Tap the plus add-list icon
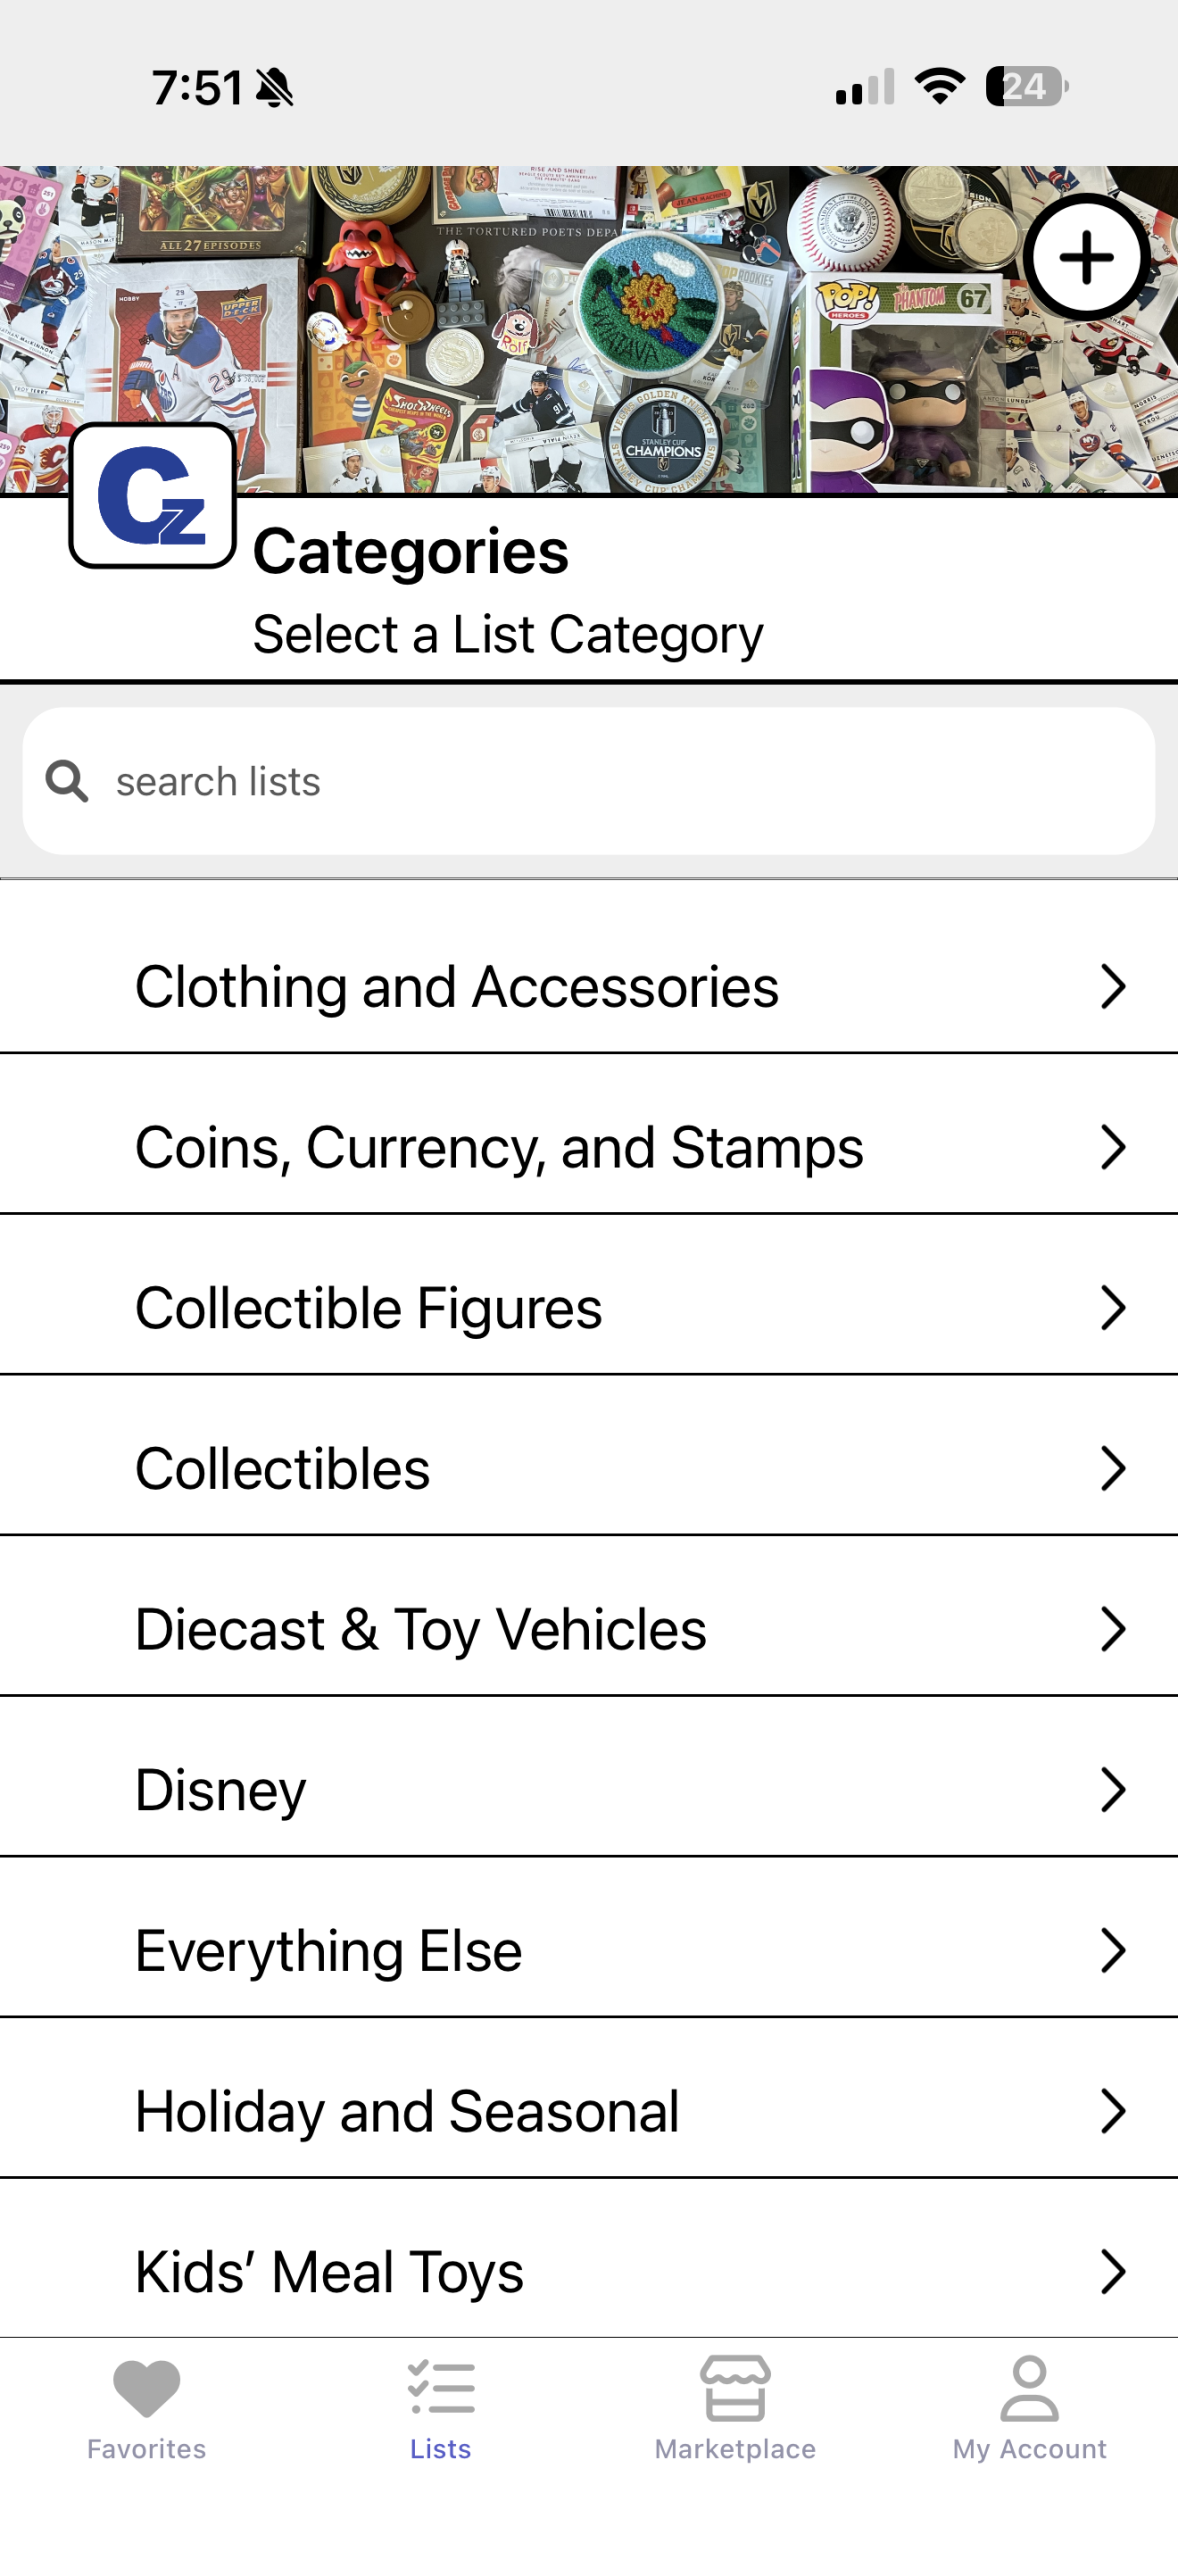This screenshot has height=2560, width=1178. 1085,257
